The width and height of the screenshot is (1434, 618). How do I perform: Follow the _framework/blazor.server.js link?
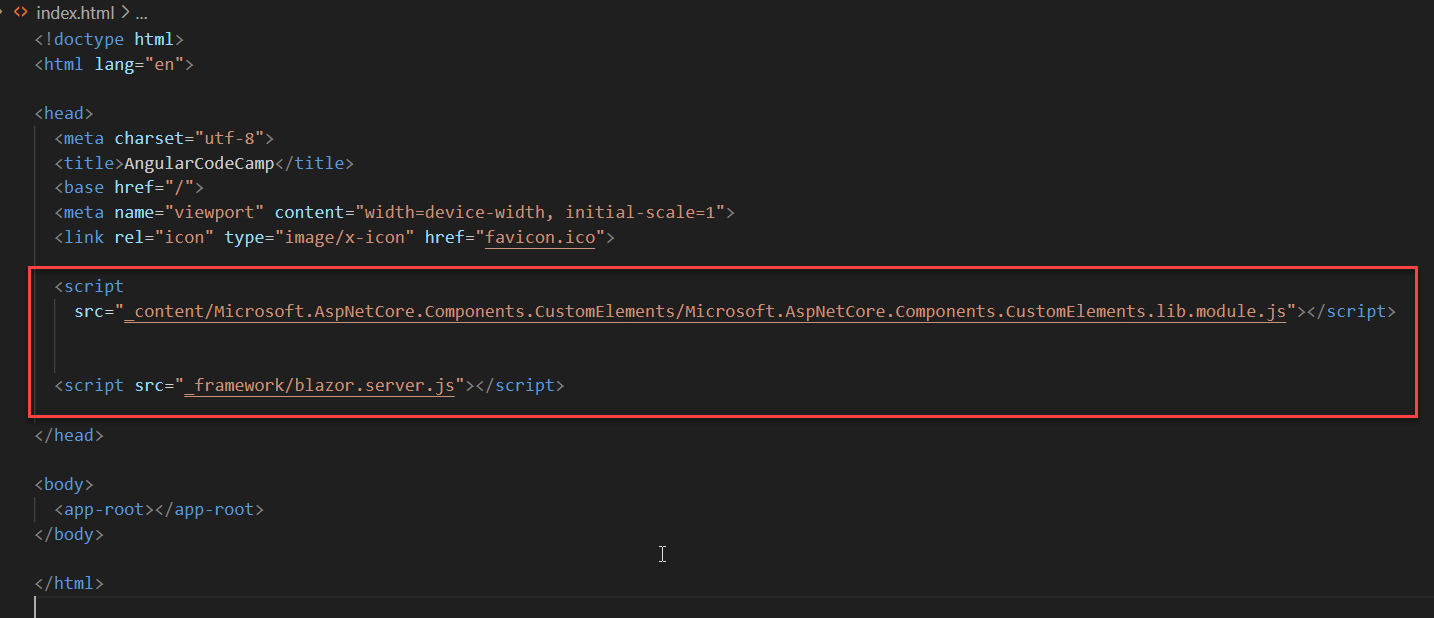point(320,386)
